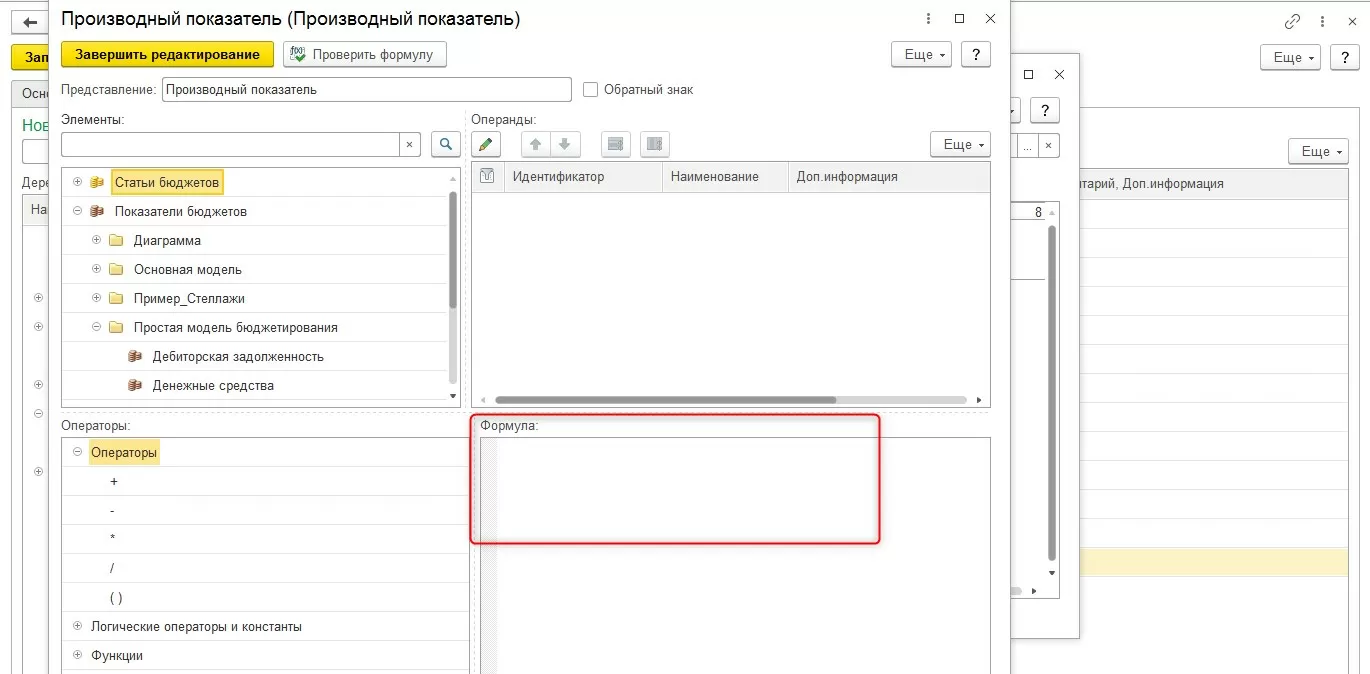Image resolution: width=1370 pixels, height=674 pixels.
Task: Open the Еще dropdown in main window header
Action: click(x=1290, y=57)
